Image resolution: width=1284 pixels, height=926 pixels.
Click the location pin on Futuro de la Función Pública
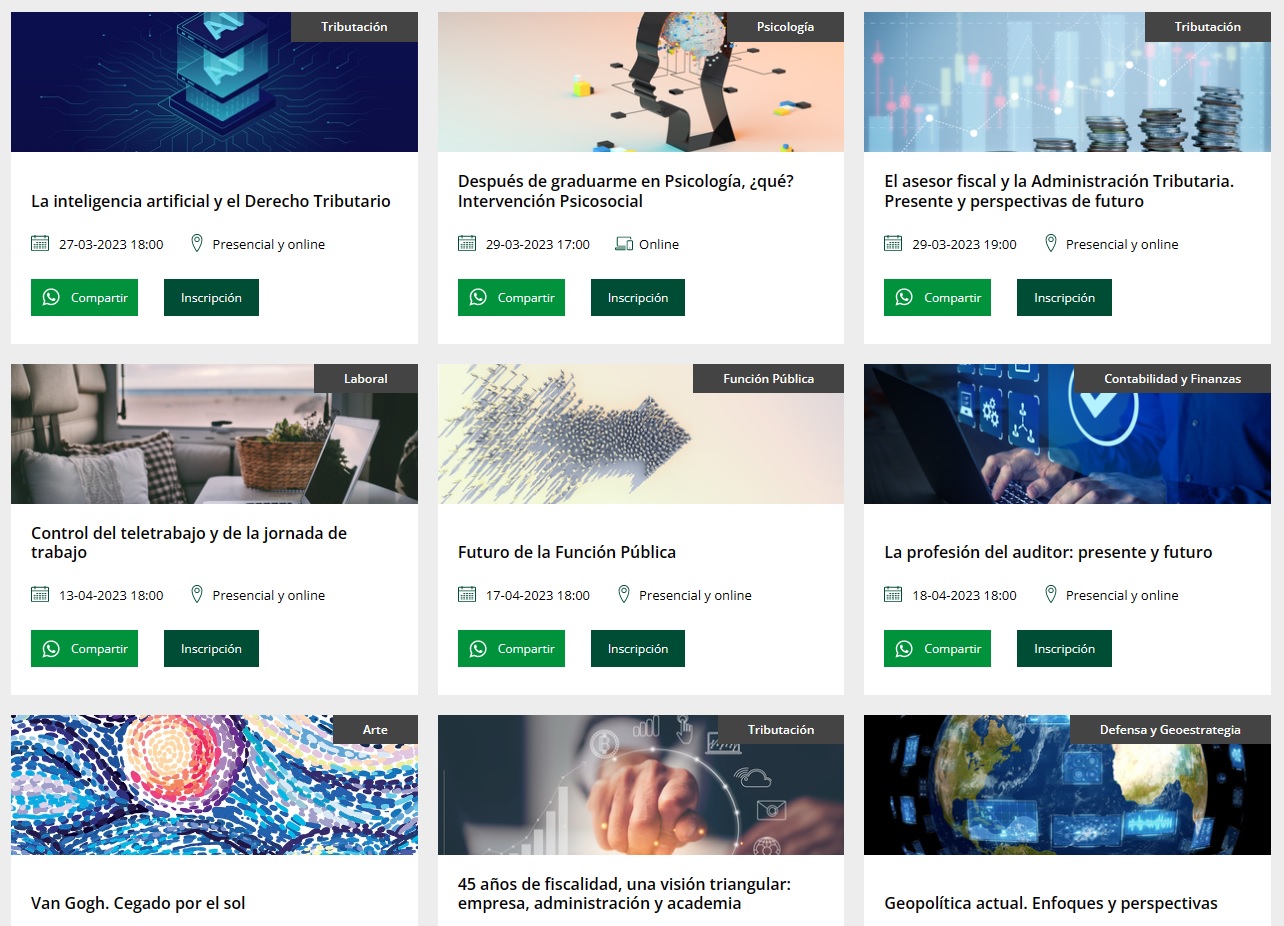pyautogui.click(x=624, y=594)
